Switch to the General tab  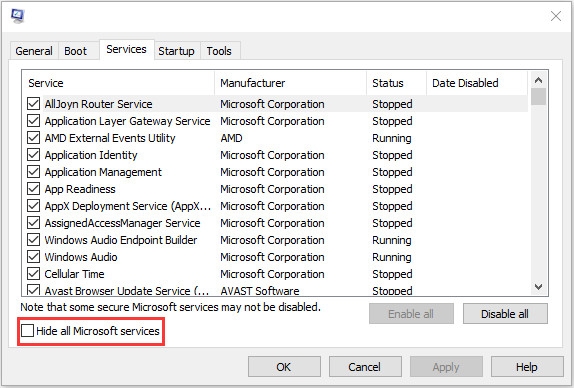click(x=34, y=51)
